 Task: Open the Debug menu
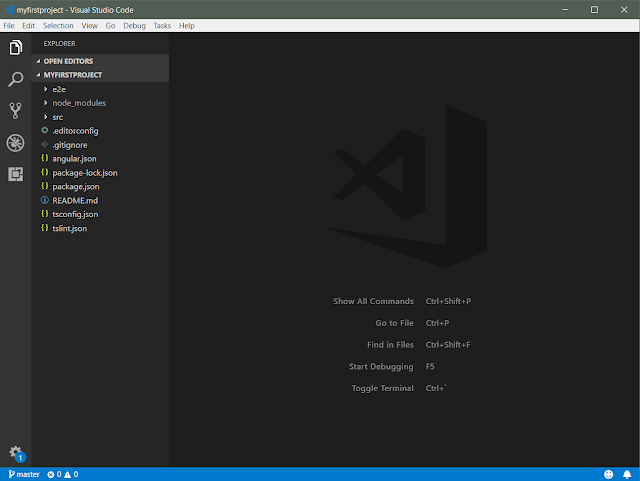tap(134, 26)
